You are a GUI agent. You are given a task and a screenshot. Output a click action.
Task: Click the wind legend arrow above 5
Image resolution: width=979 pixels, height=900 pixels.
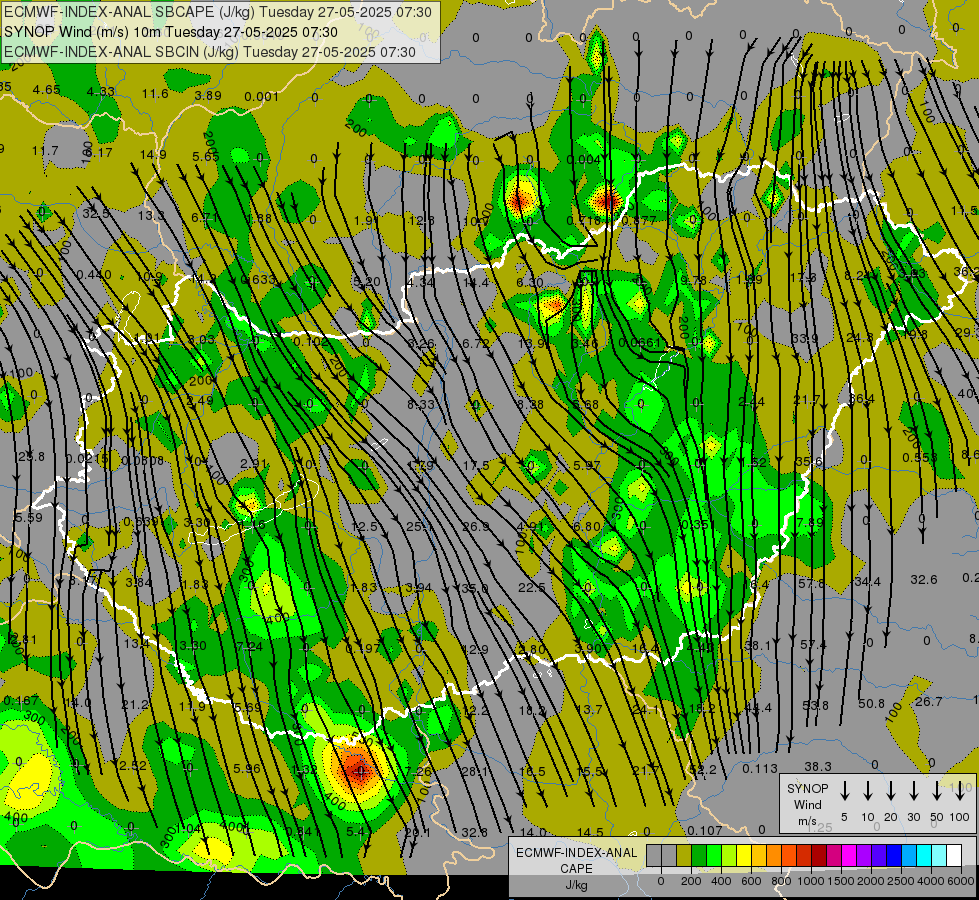844,791
